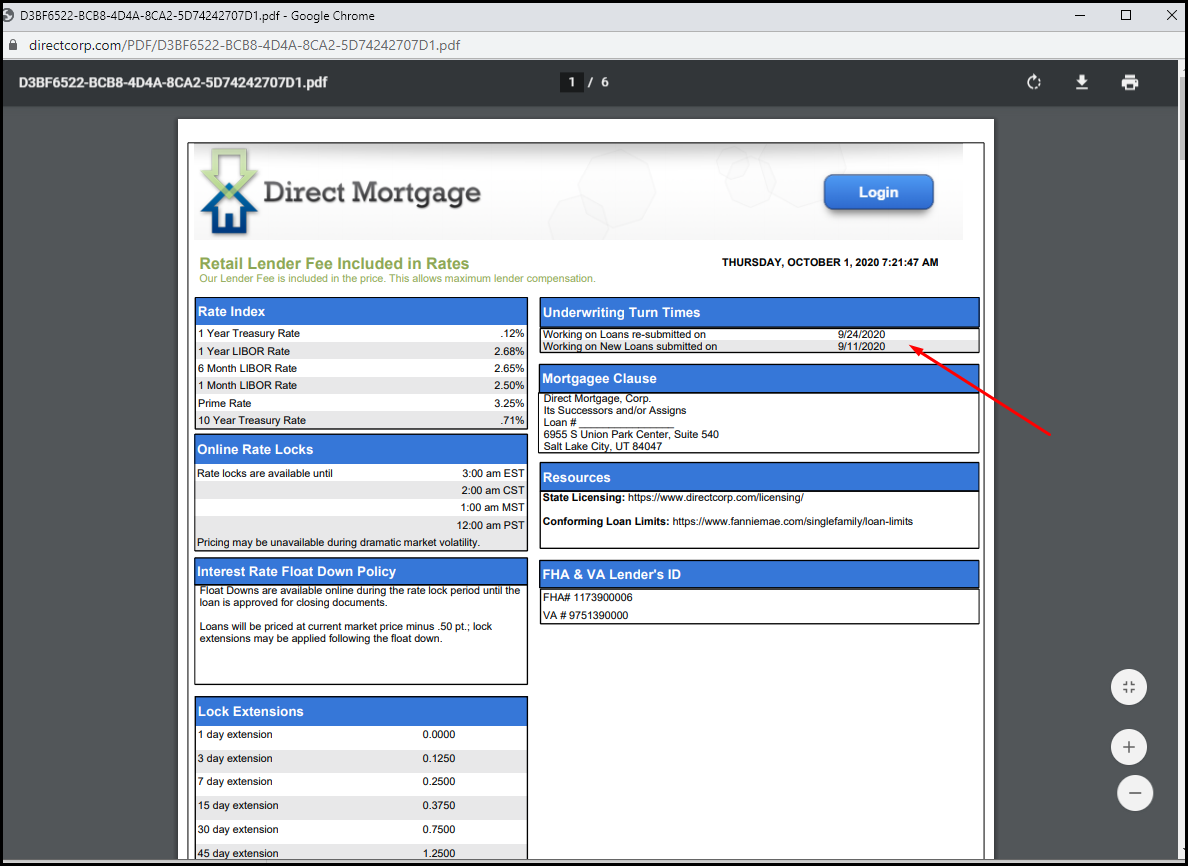Click the 1 Month LIBOR Rate row
Image resolution: width=1188 pixels, height=866 pixels.
[x=361, y=386]
